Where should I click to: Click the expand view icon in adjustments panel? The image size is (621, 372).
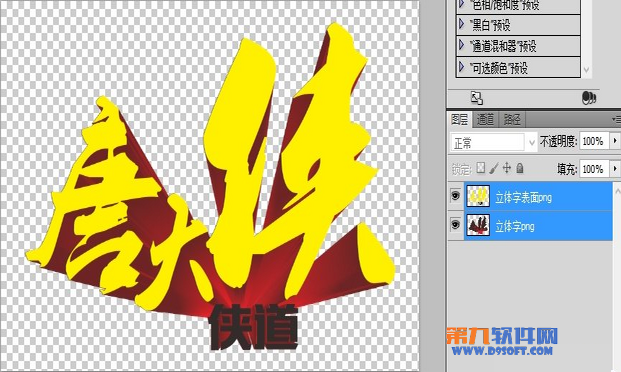476,98
